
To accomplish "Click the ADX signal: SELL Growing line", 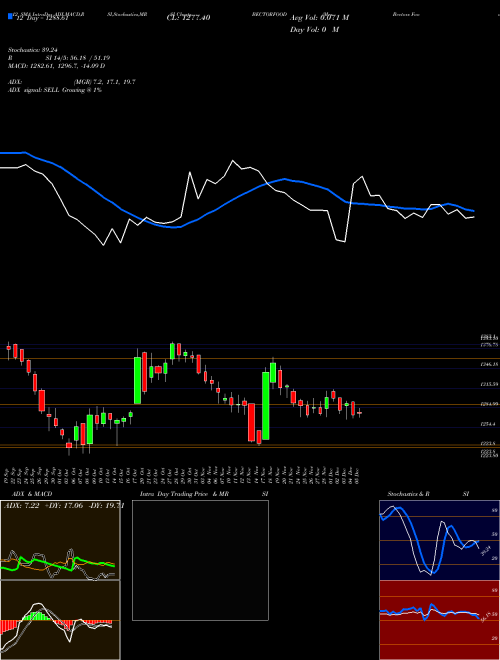I will [55, 90].
